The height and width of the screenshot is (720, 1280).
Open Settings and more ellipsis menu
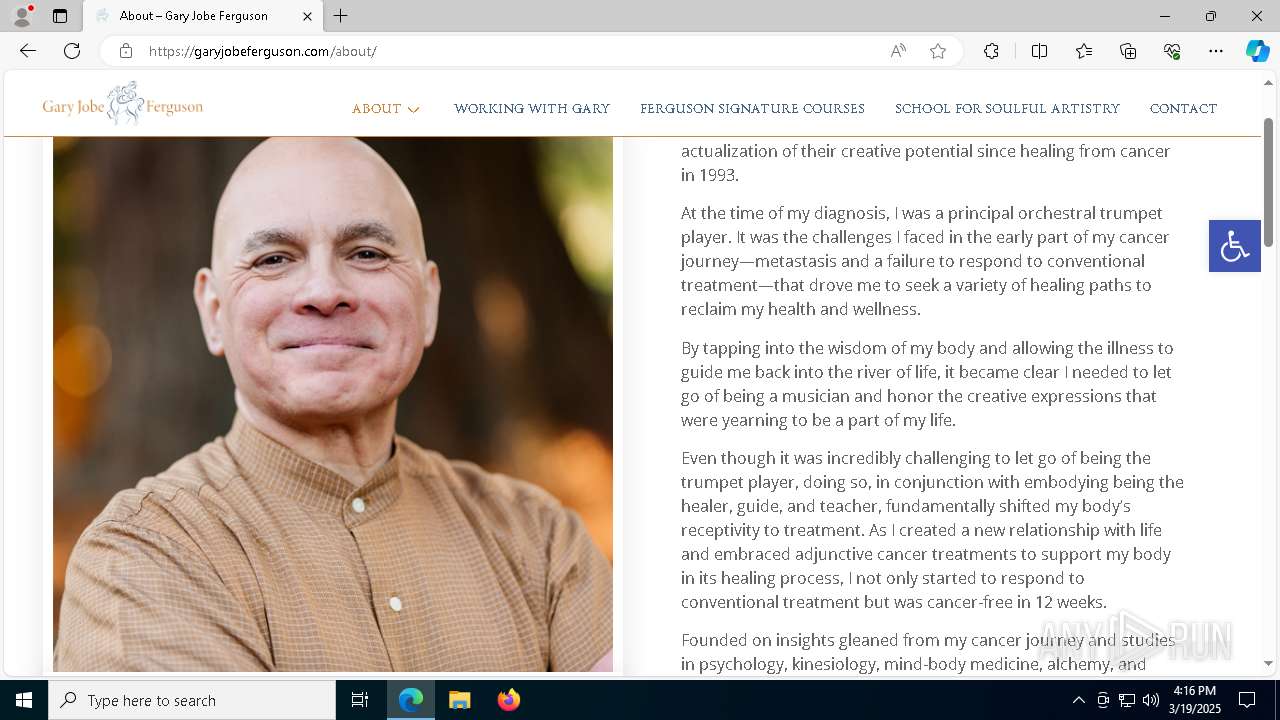click(1216, 51)
